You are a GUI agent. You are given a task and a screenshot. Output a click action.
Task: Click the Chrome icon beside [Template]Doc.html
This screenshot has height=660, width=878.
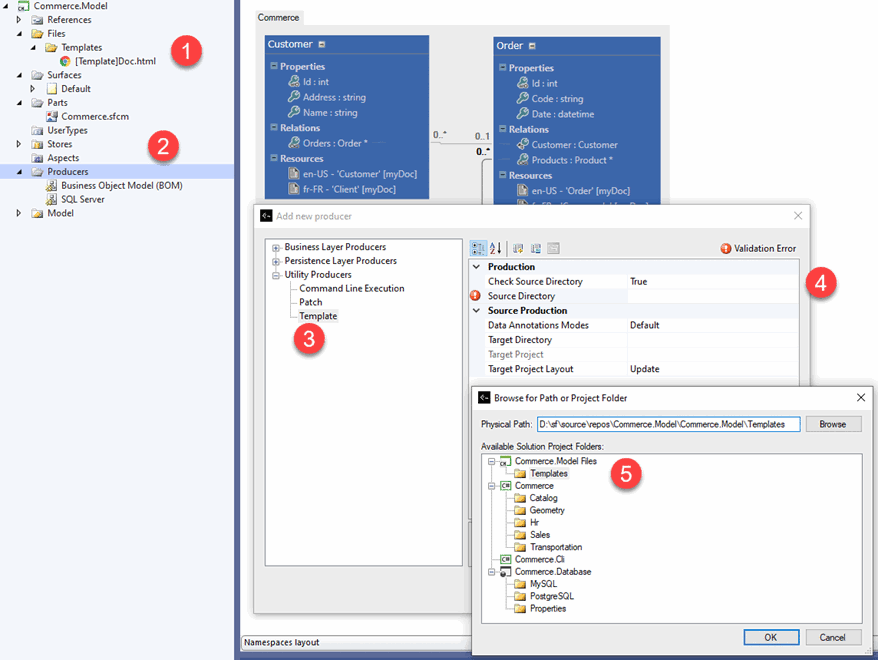click(65, 61)
